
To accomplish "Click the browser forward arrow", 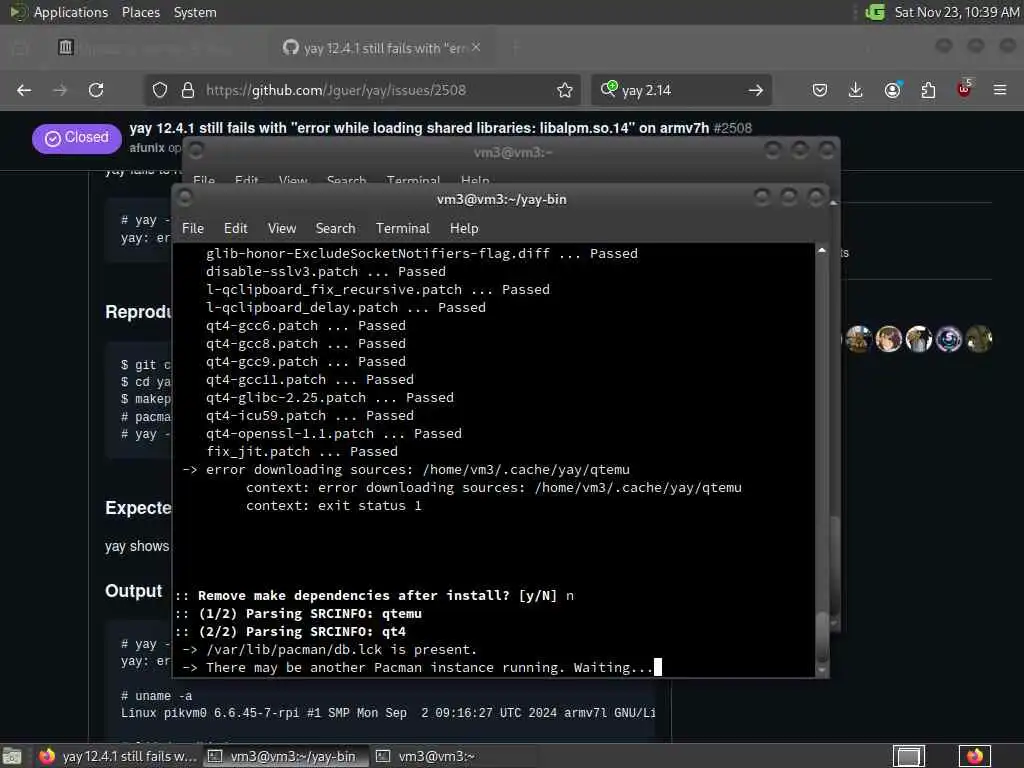I will click(60, 90).
